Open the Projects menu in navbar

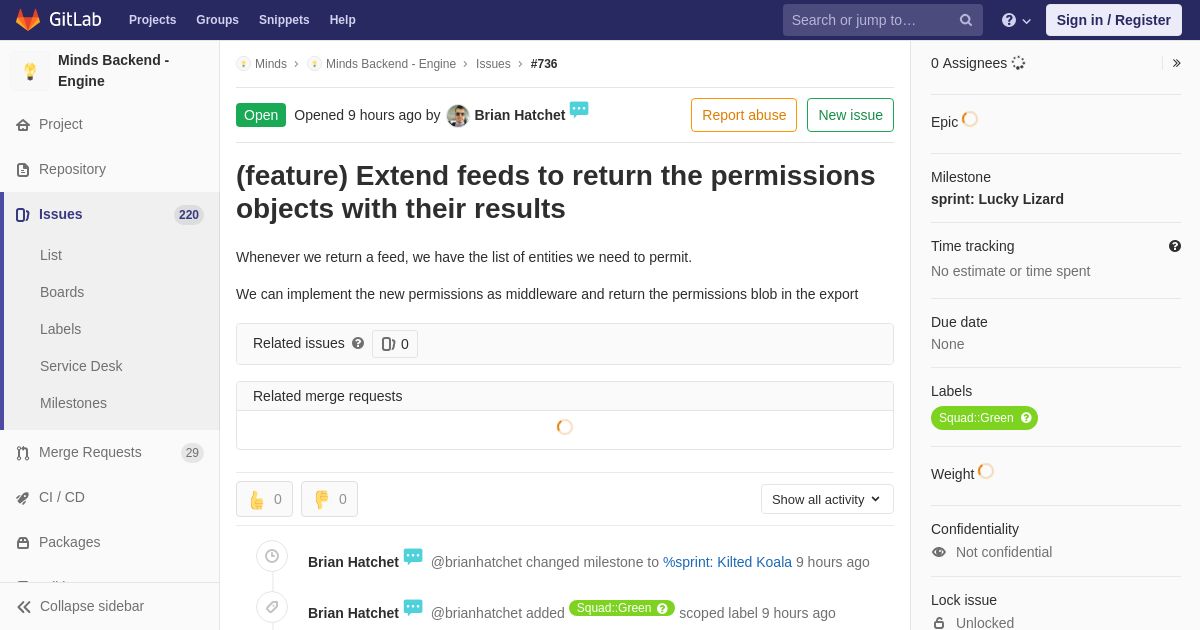click(x=152, y=20)
